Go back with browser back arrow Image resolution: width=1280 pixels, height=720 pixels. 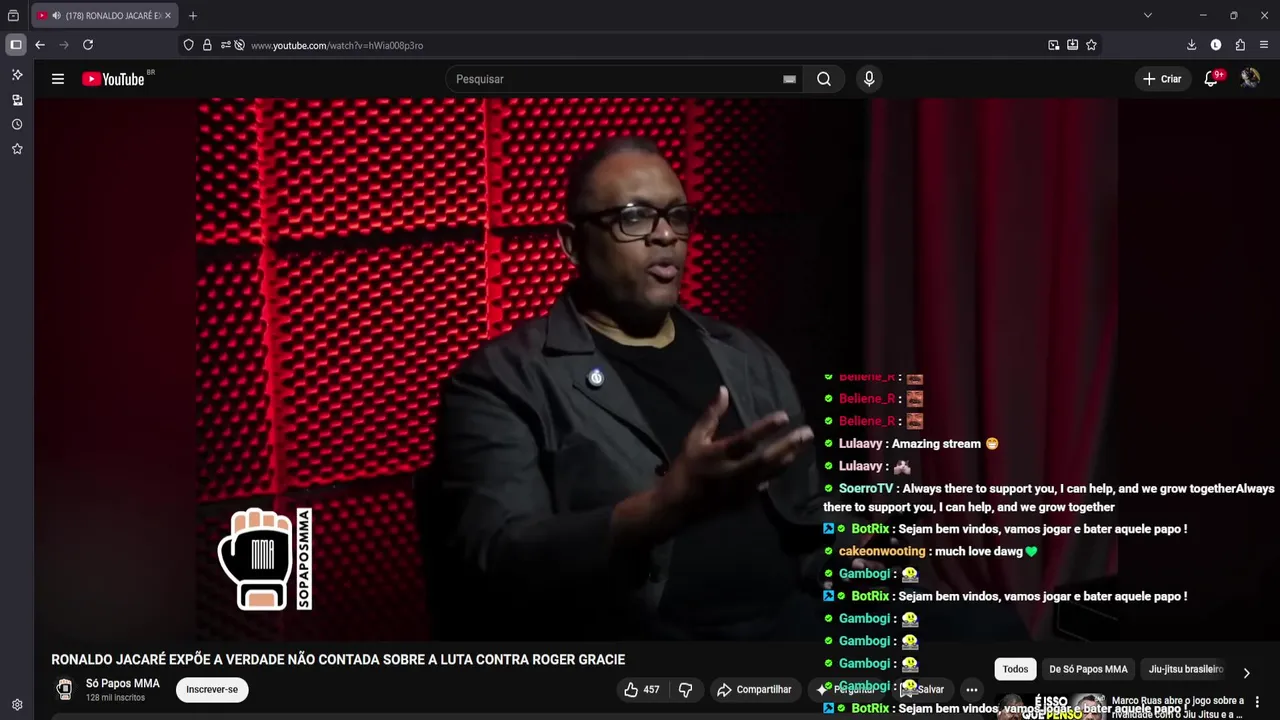[40, 45]
